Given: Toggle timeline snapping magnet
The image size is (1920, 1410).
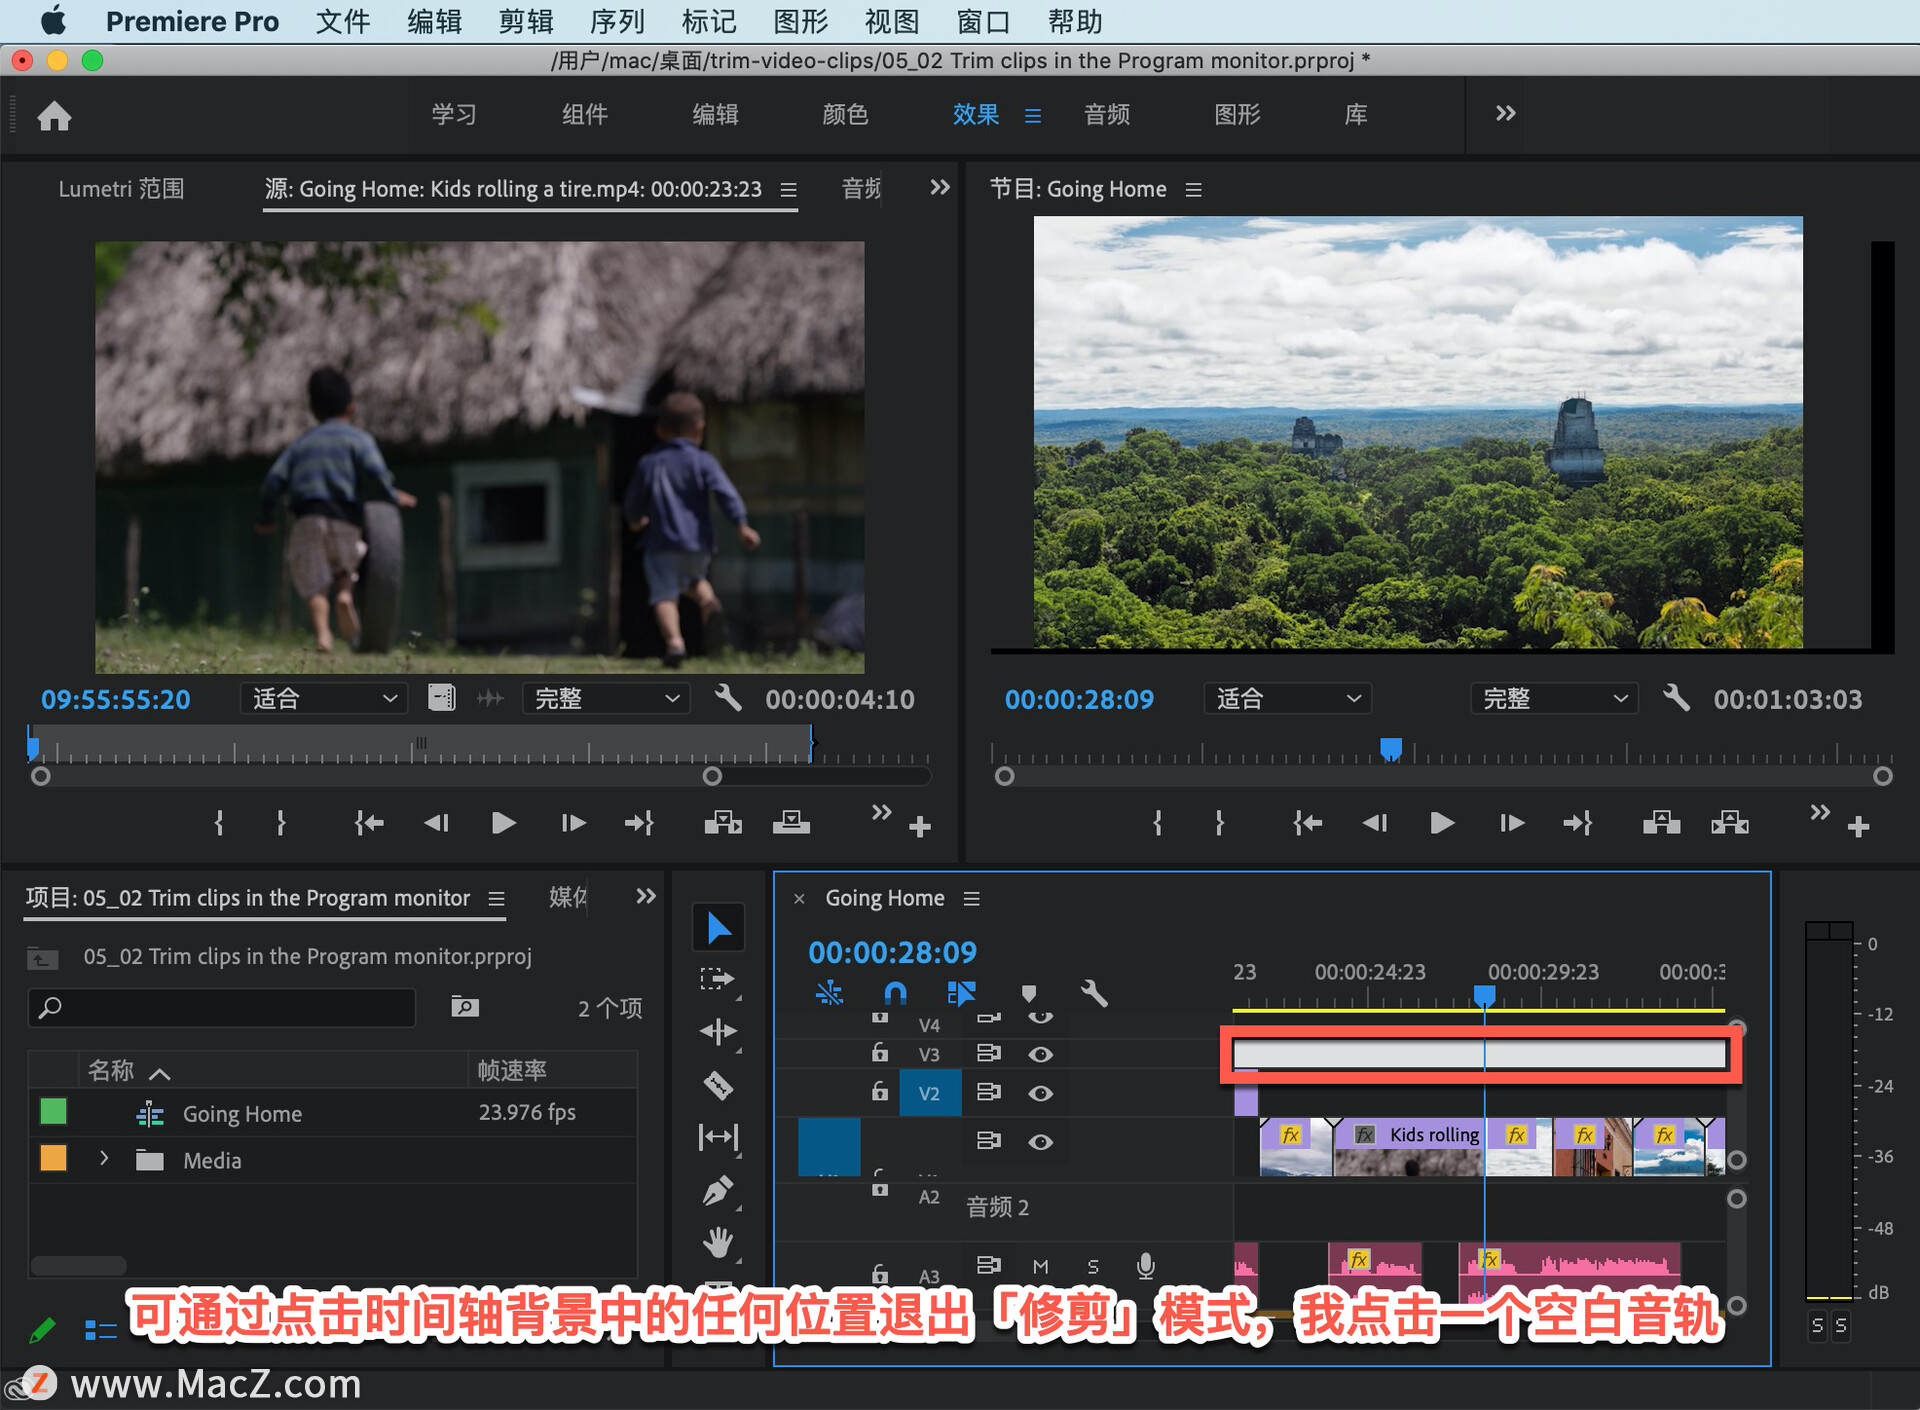Looking at the screenshot, I should [x=895, y=993].
